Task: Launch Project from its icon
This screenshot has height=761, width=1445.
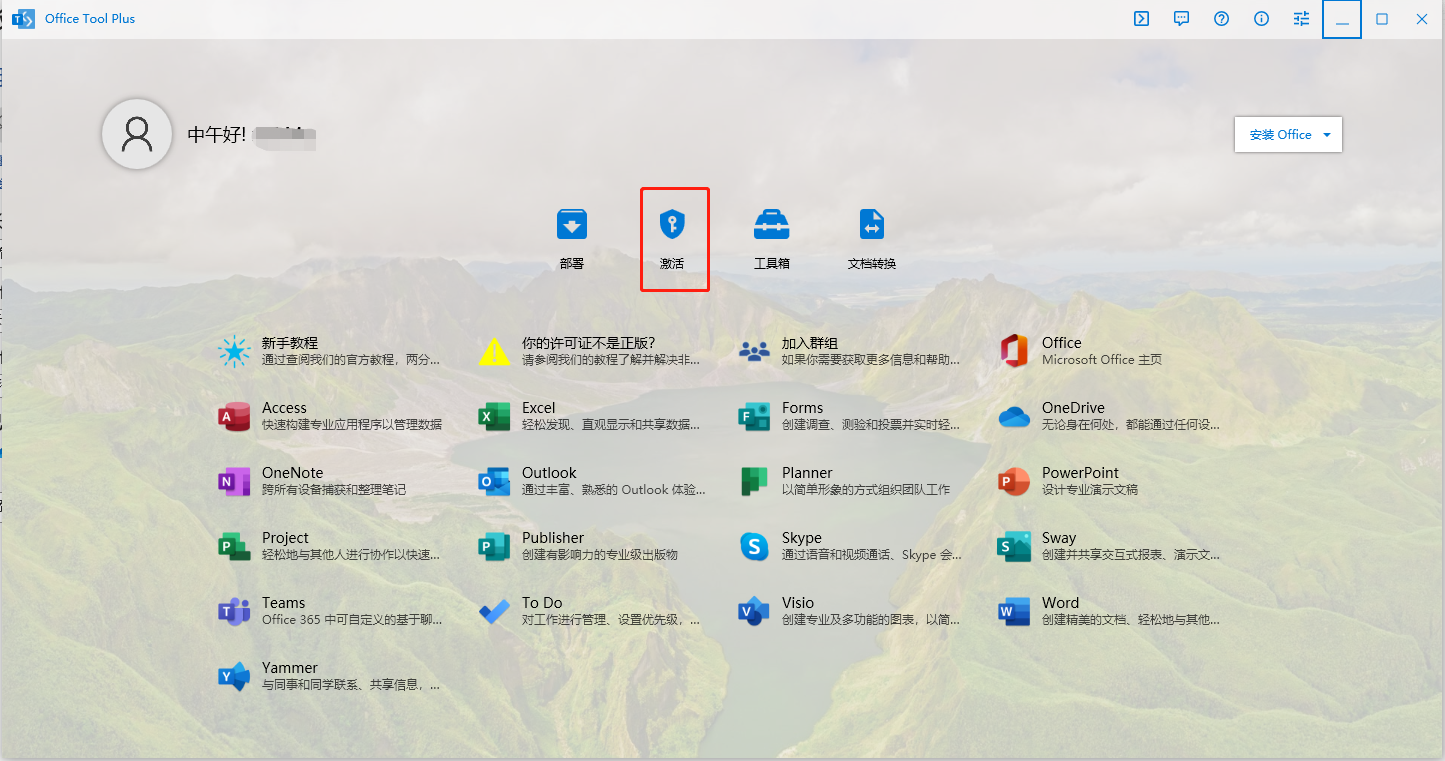Action: click(x=234, y=546)
